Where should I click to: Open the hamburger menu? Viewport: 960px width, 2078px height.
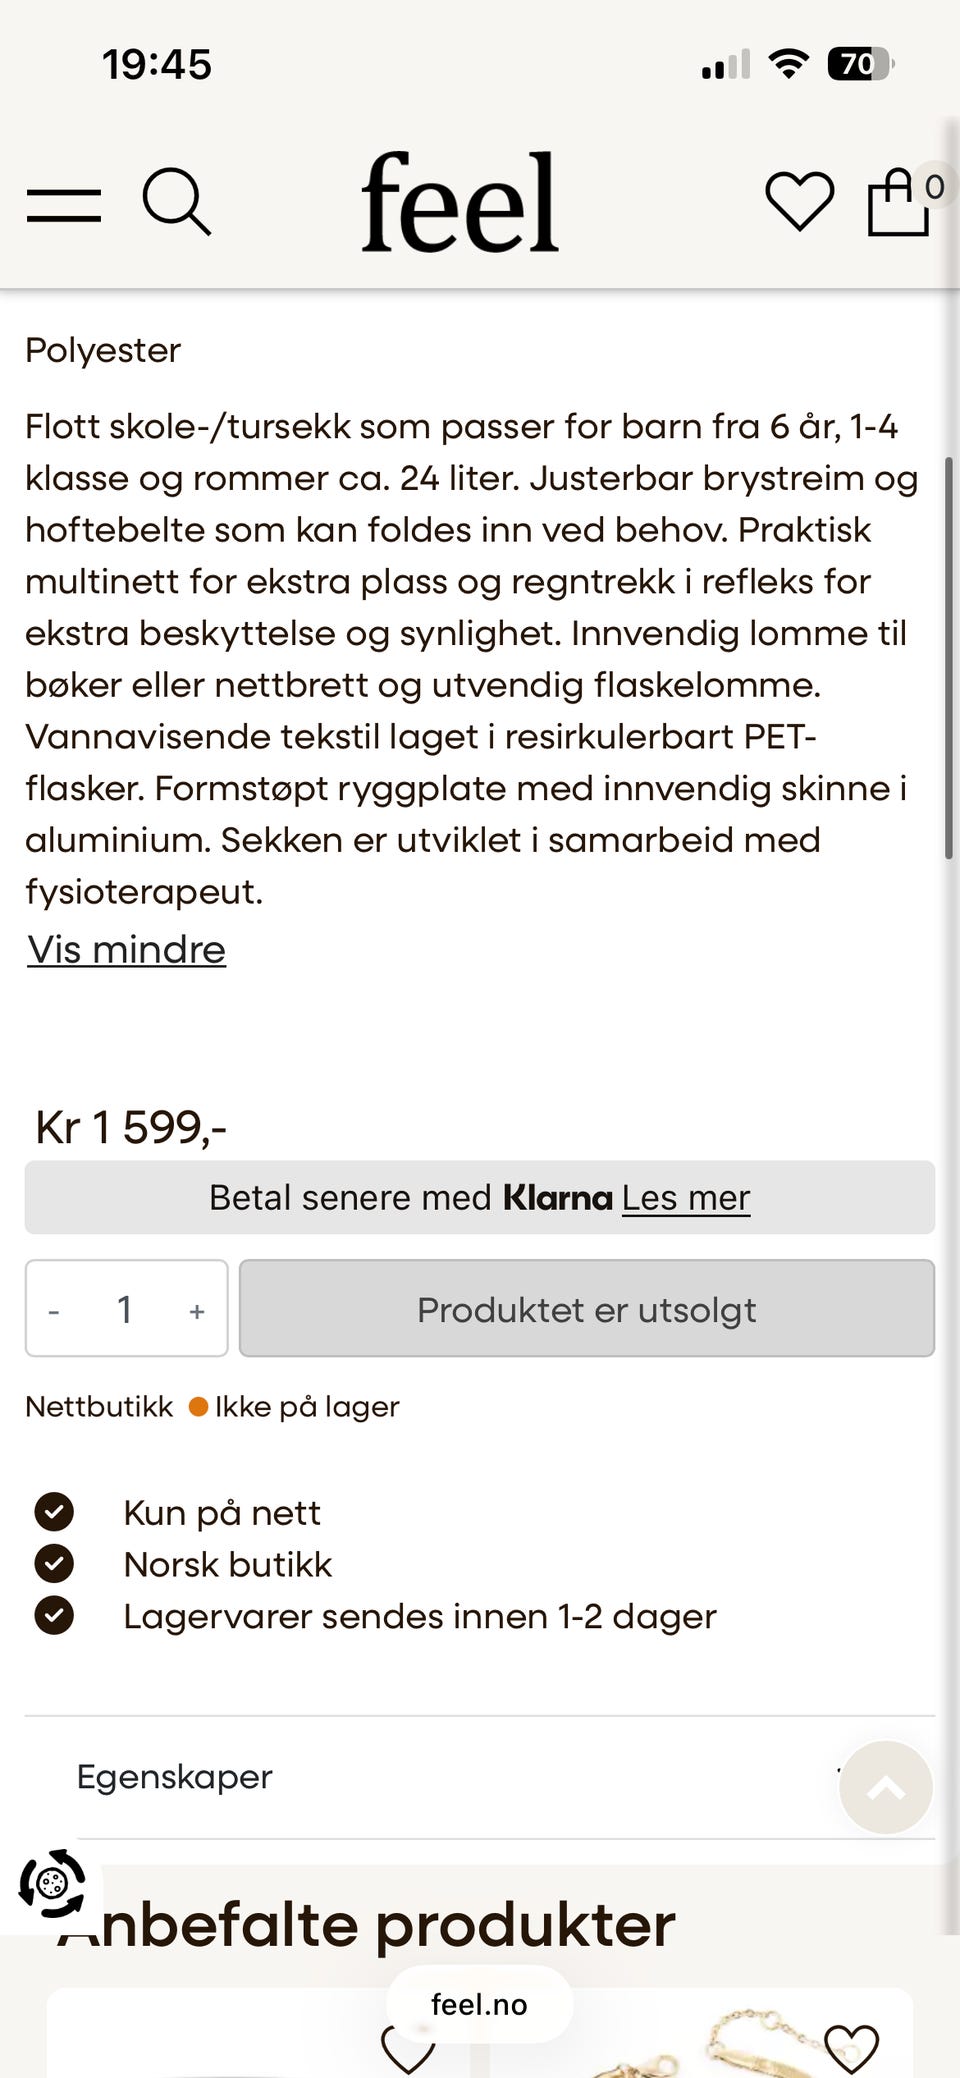63,204
